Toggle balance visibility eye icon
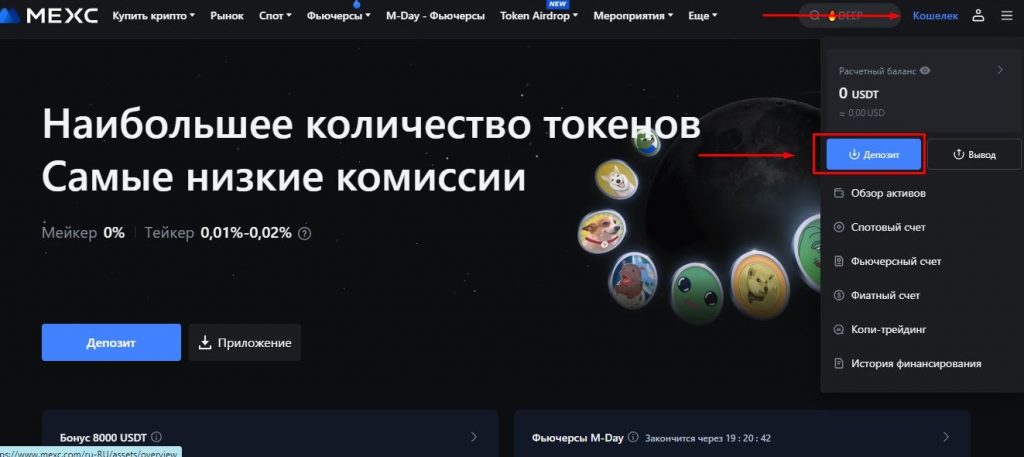Screen dimensions: 1024x457 [925, 71]
